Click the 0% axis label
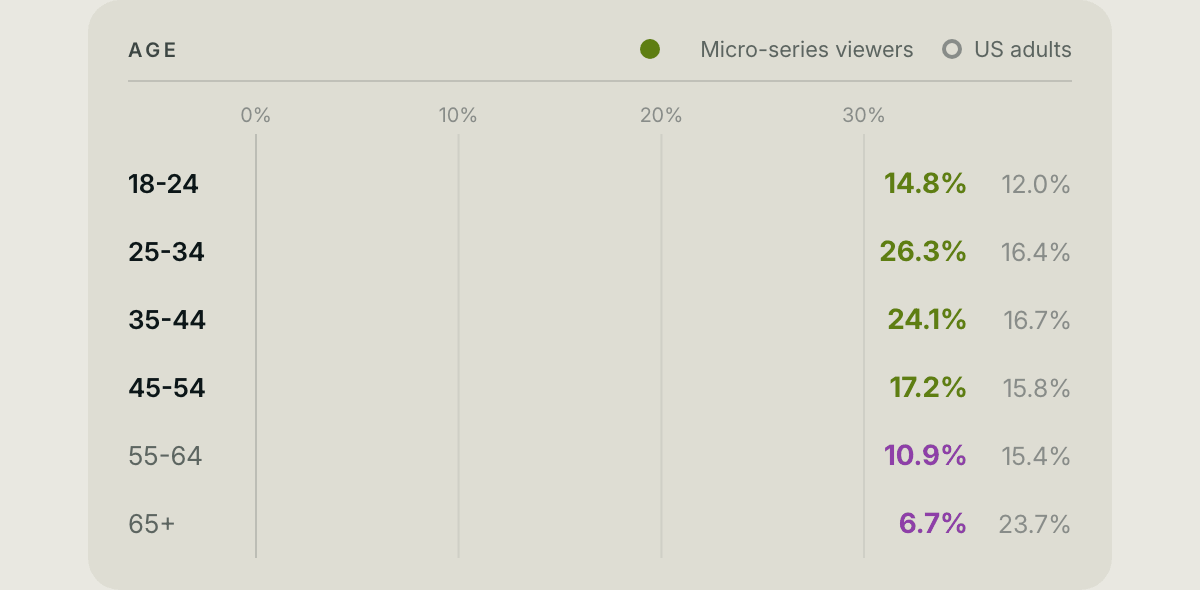Viewport: 1200px width, 590px height. [x=256, y=116]
